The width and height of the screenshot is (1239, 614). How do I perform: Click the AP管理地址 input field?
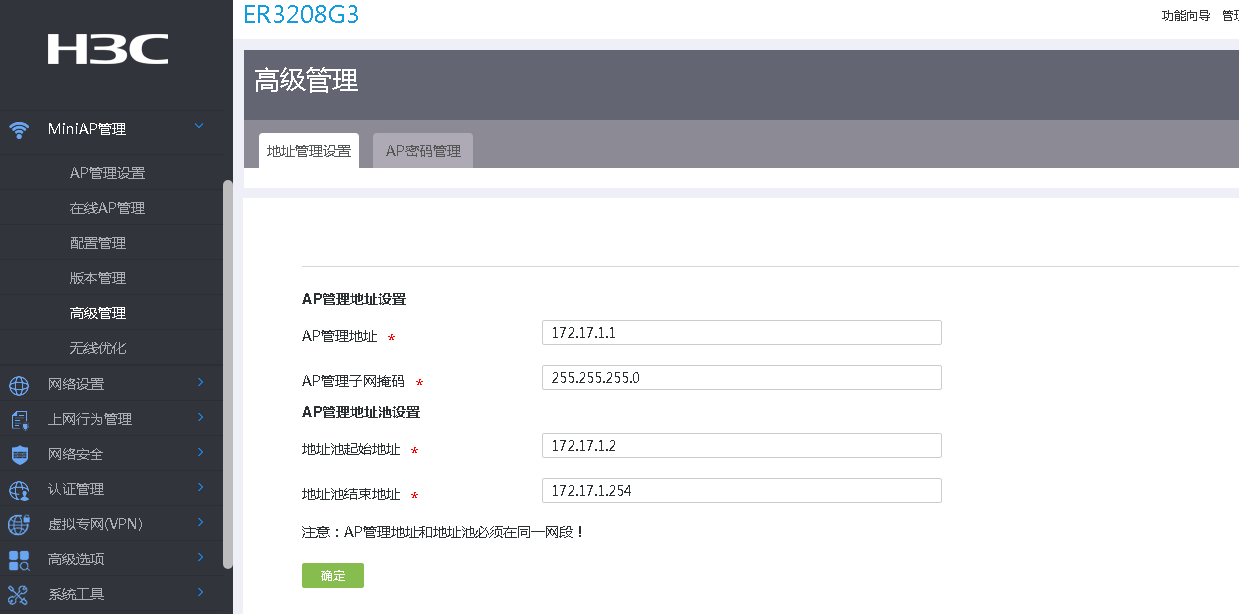pyautogui.click(x=741, y=332)
